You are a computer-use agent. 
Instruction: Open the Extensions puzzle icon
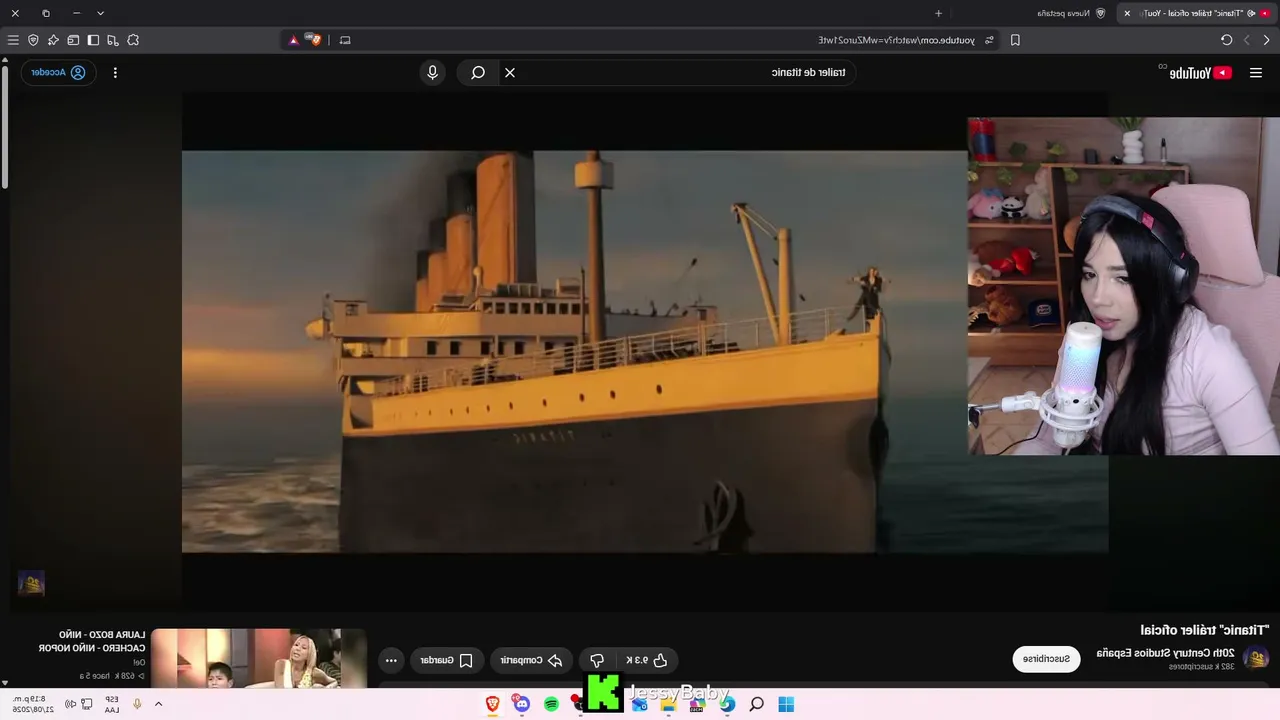coord(133,40)
